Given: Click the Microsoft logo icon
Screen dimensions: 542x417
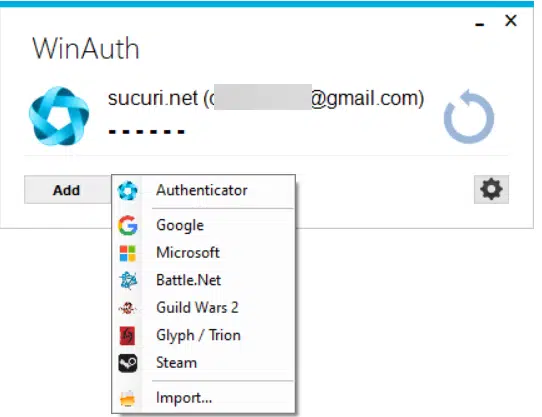Looking at the screenshot, I should [x=128, y=253].
